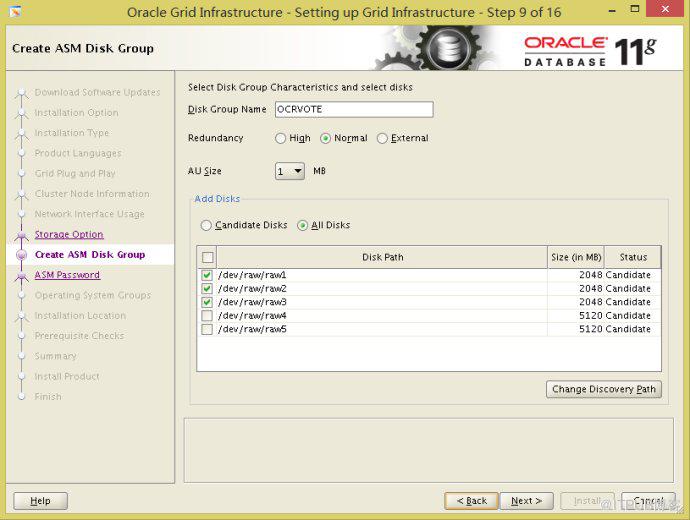This screenshot has width=690, height=520.
Task: Uncheck the /dev/raw/raw2 disk checkbox
Action: click(x=207, y=289)
